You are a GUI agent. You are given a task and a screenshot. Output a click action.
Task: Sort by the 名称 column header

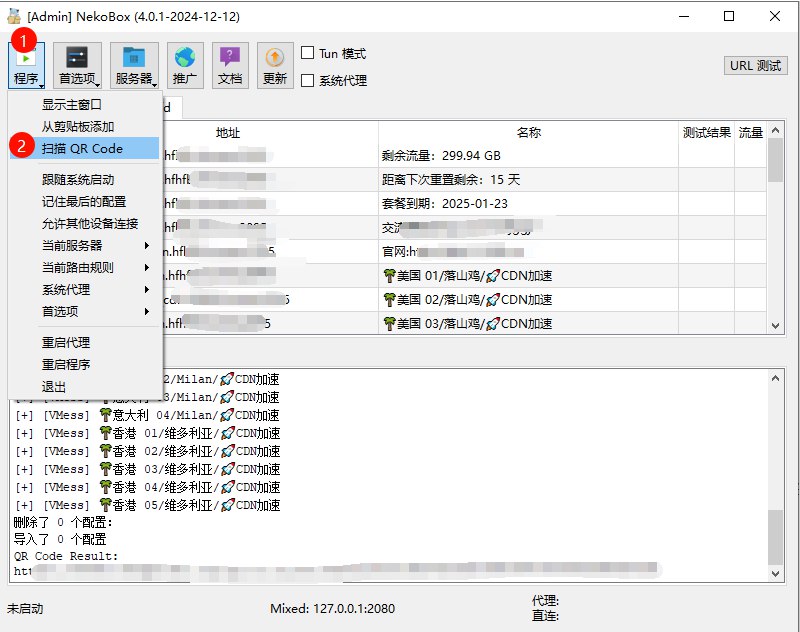(528, 133)
